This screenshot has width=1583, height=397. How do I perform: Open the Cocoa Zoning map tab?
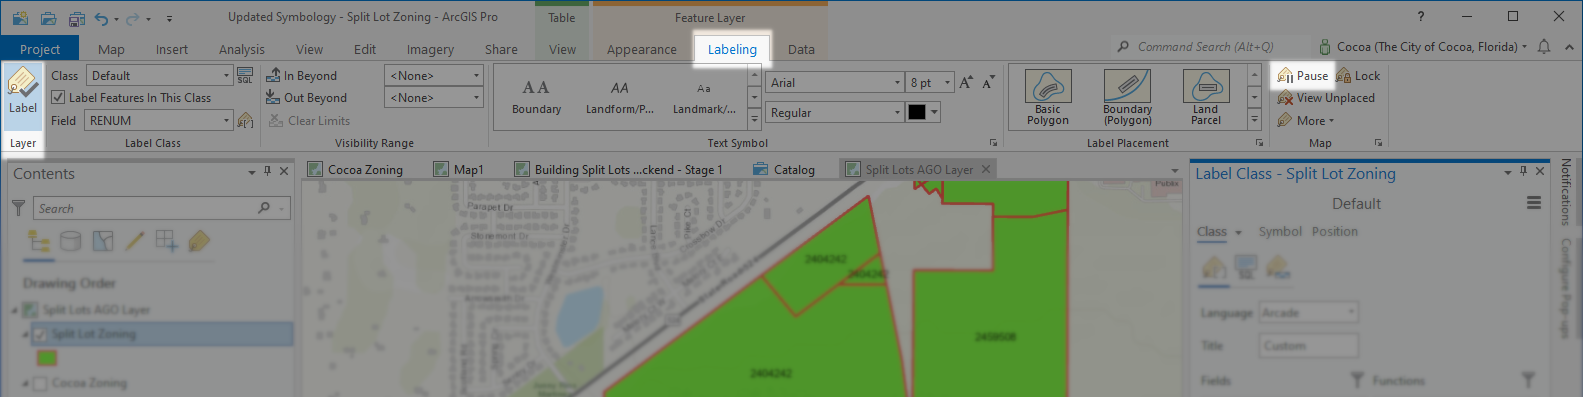355,170
